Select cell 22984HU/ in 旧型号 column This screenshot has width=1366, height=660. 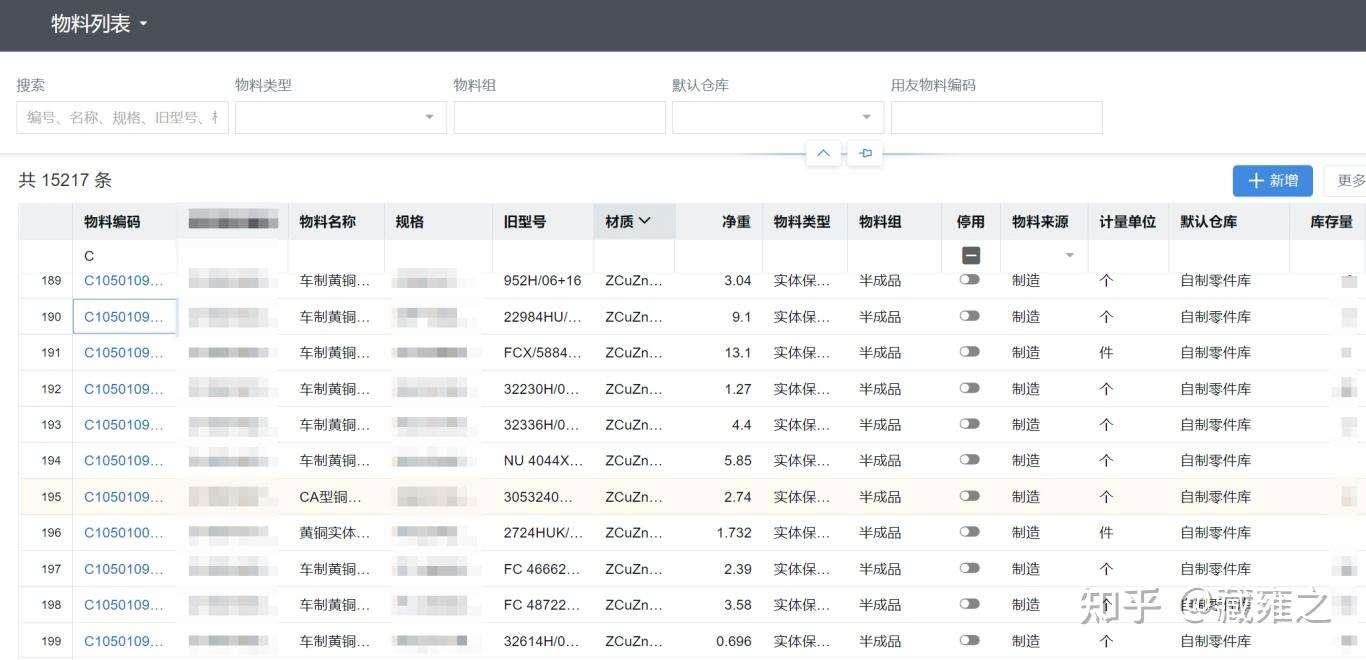(x=543, y=317)
